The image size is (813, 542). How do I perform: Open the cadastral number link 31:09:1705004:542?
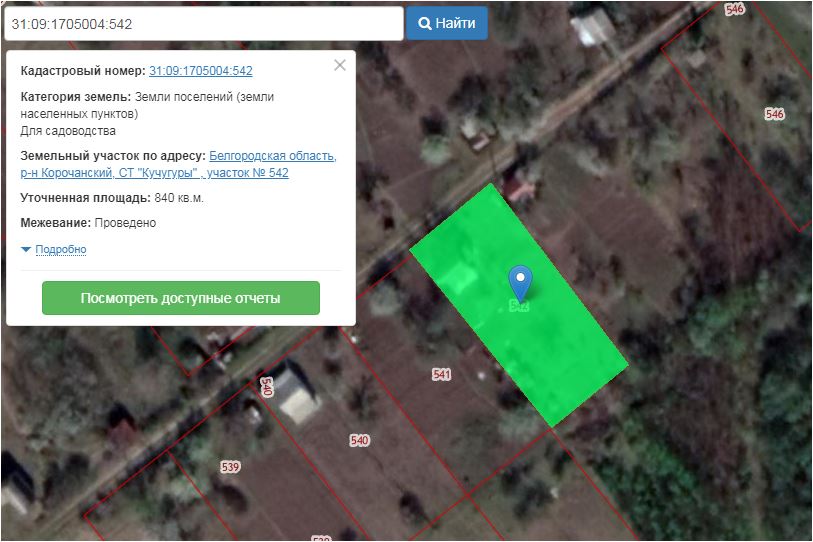pyautogui.click(x=201, y=71)
